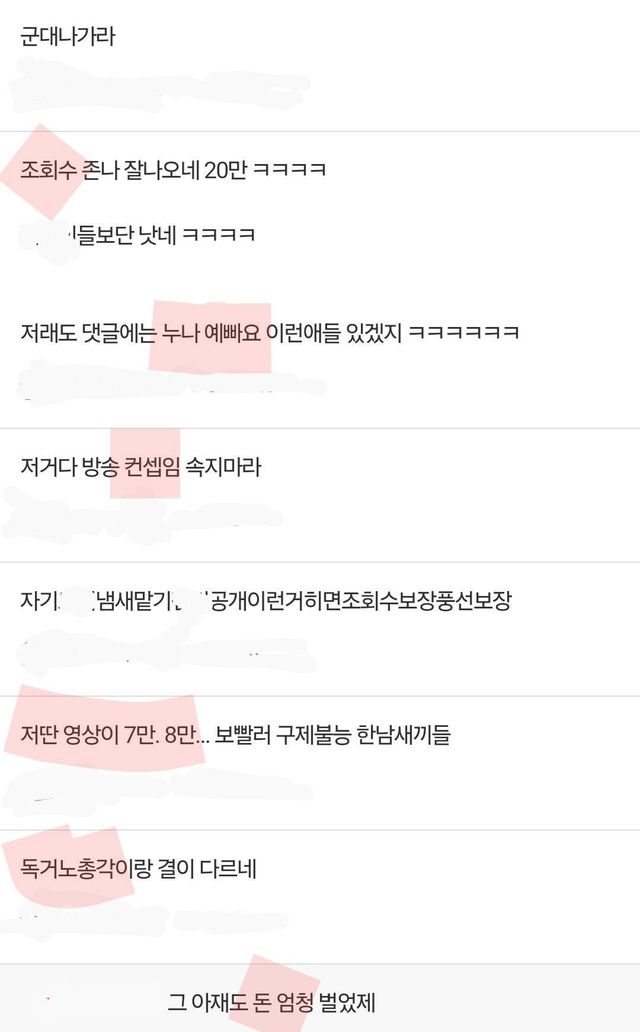Click the highlighted word '독거노총각'

pyautogui.click(x=67, y=868)
